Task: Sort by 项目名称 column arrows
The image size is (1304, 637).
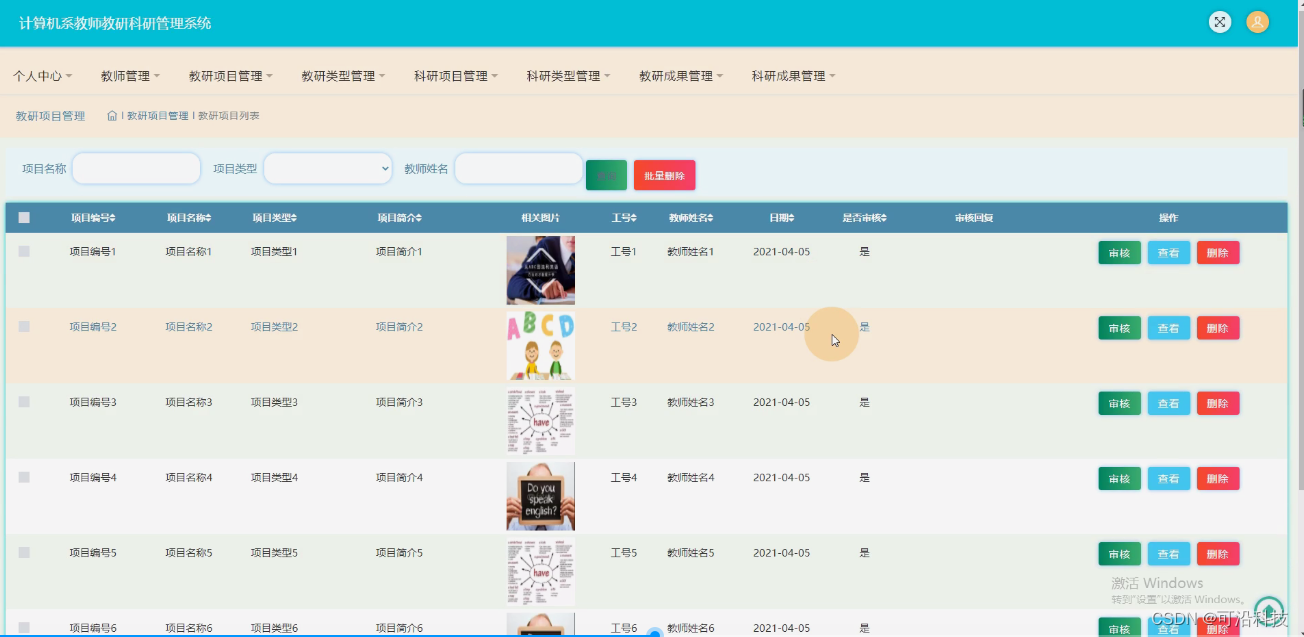Action: (x=209, y=218)
